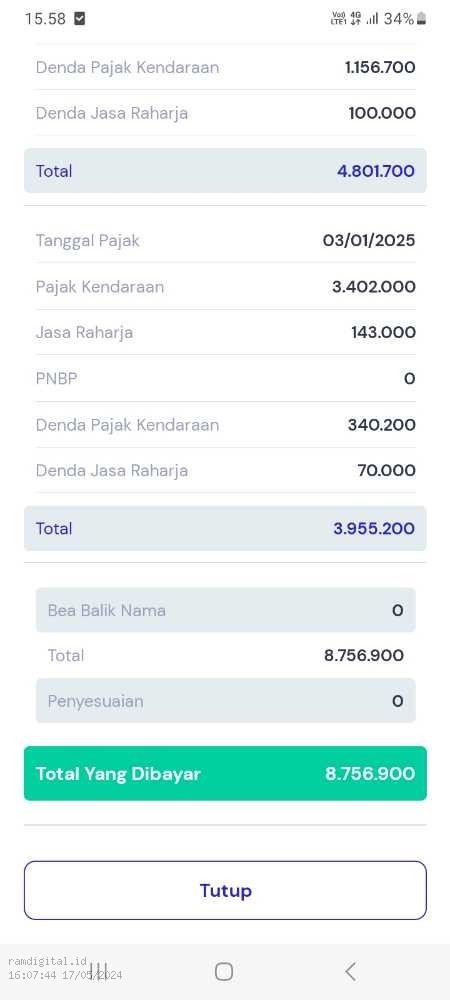
Task: Tap the recent apps navigation icon
Action: pos(98,971)
